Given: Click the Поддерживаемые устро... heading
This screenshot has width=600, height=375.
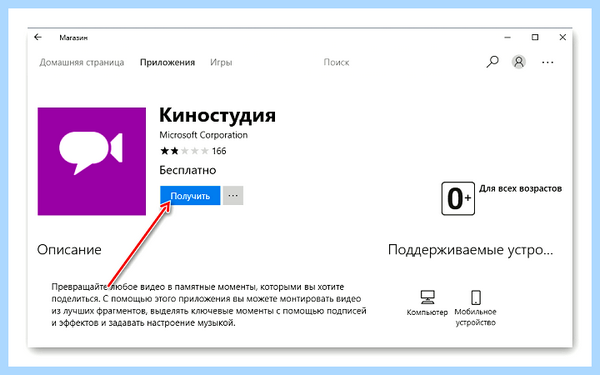Looking at the screenshot, I should [x=471, y=250].
